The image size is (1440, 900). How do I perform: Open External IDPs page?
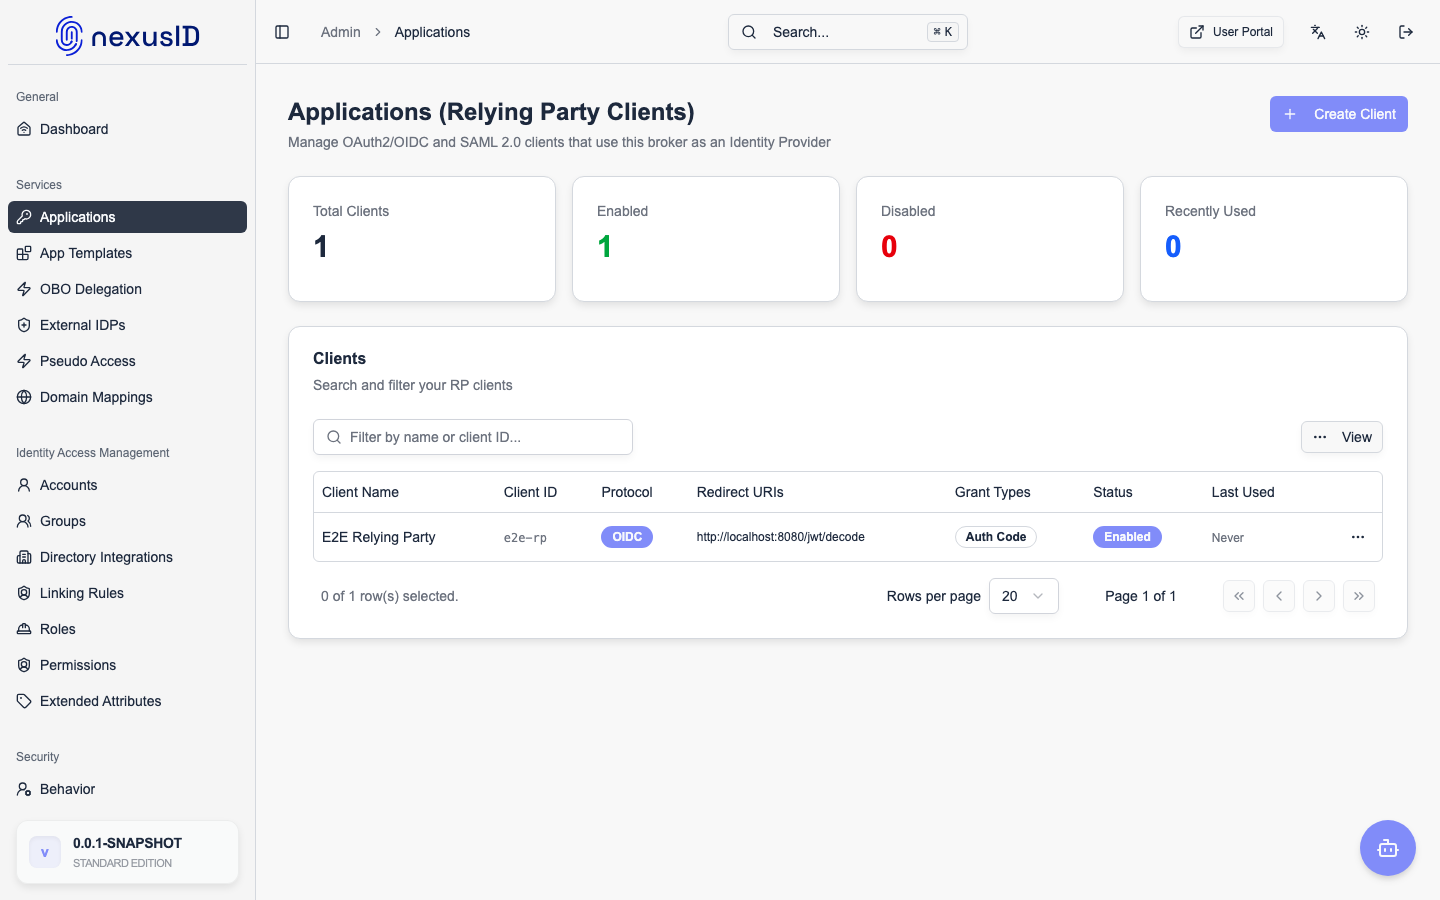[127, 325]
